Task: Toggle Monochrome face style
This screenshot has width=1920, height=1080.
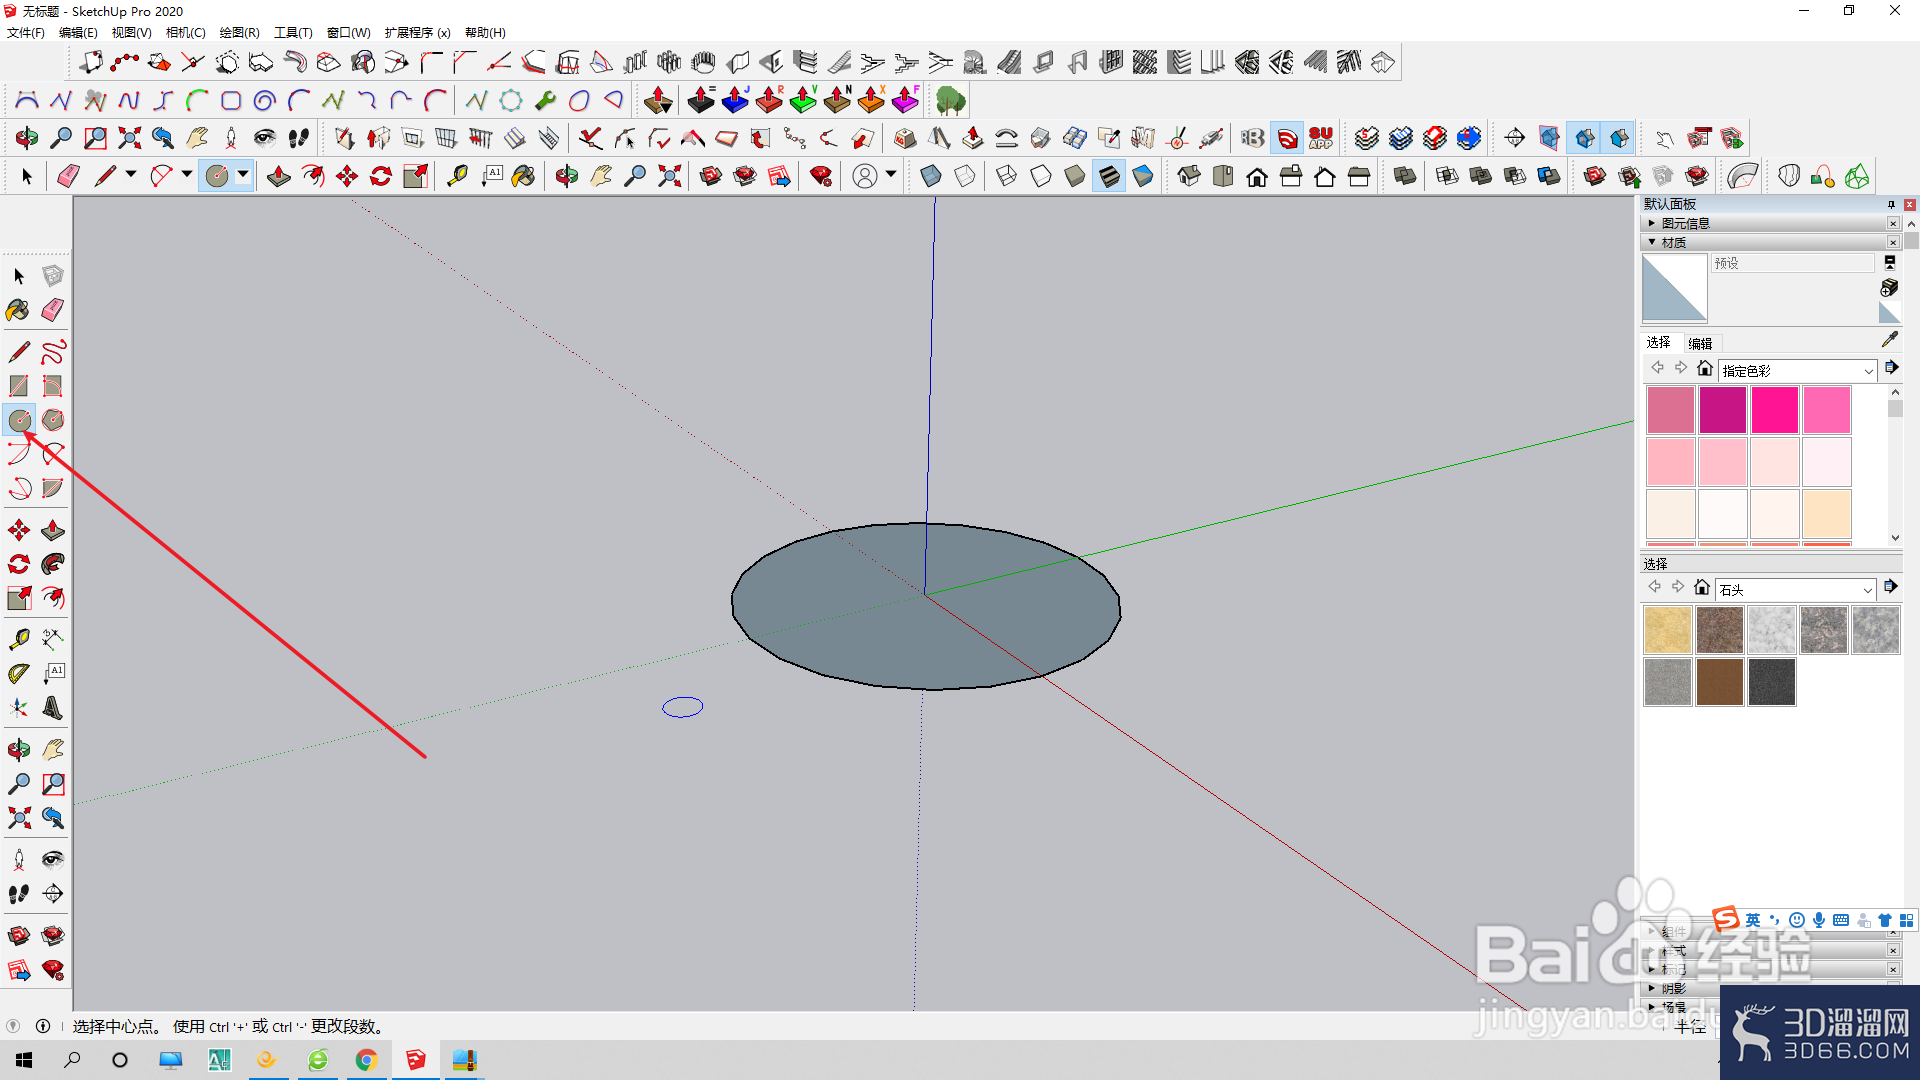Action: pyautogui.click(x=1143, y=176)
